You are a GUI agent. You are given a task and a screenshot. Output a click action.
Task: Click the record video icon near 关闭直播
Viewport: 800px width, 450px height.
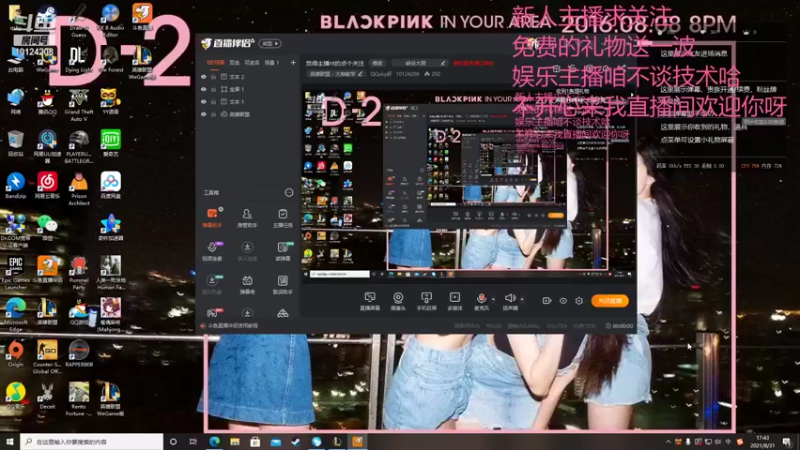[546, 301]
